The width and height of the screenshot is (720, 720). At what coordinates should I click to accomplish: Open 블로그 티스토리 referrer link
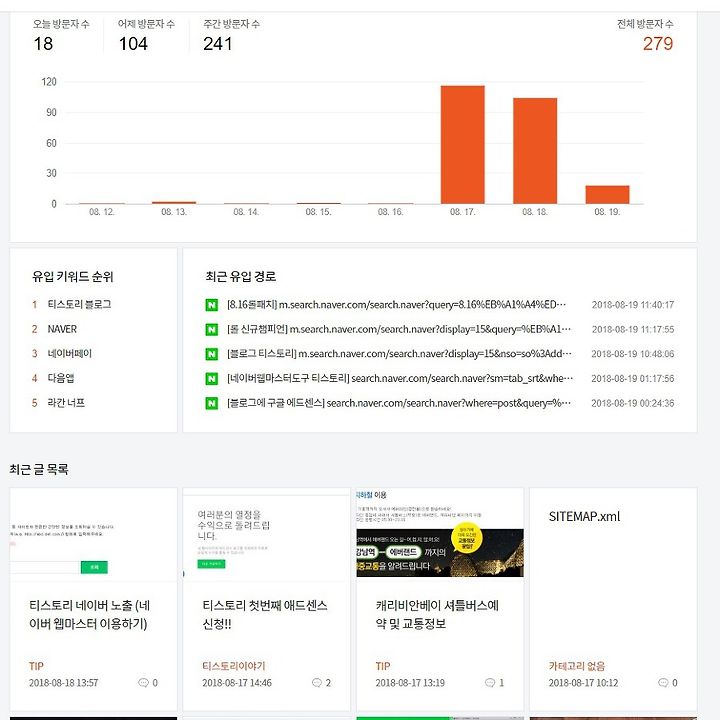pos(399,354)
